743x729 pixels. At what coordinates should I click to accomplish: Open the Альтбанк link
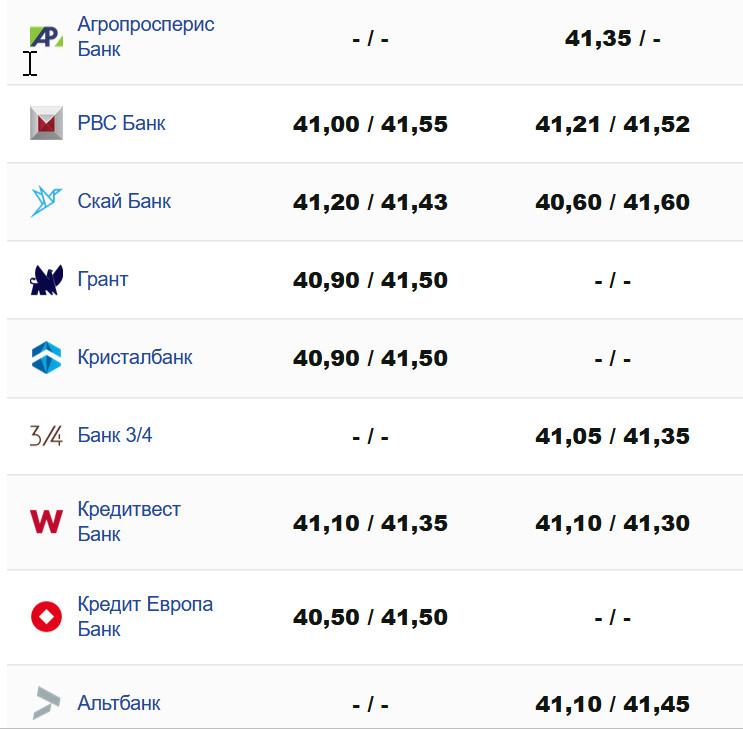pyautogui.click(x=119, y=703)
